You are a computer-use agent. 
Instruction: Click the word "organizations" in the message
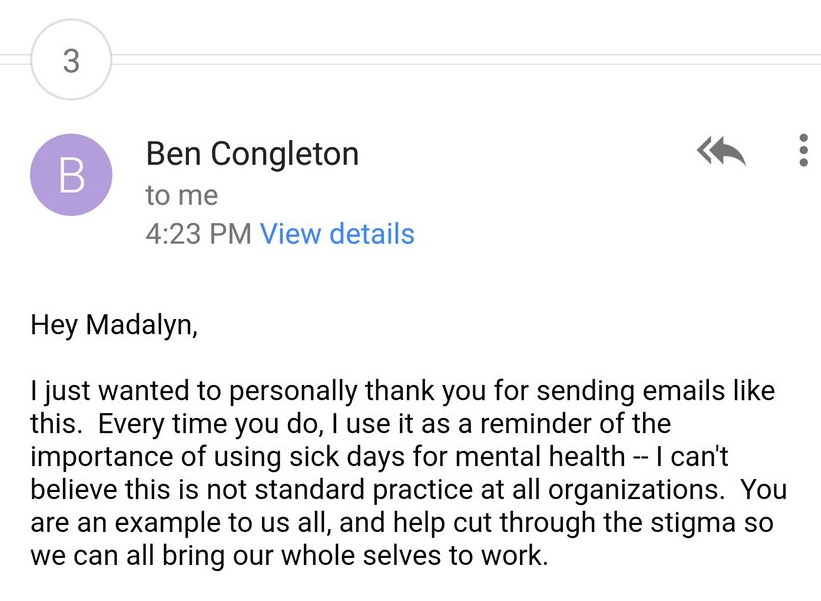(x=633, y=490)
